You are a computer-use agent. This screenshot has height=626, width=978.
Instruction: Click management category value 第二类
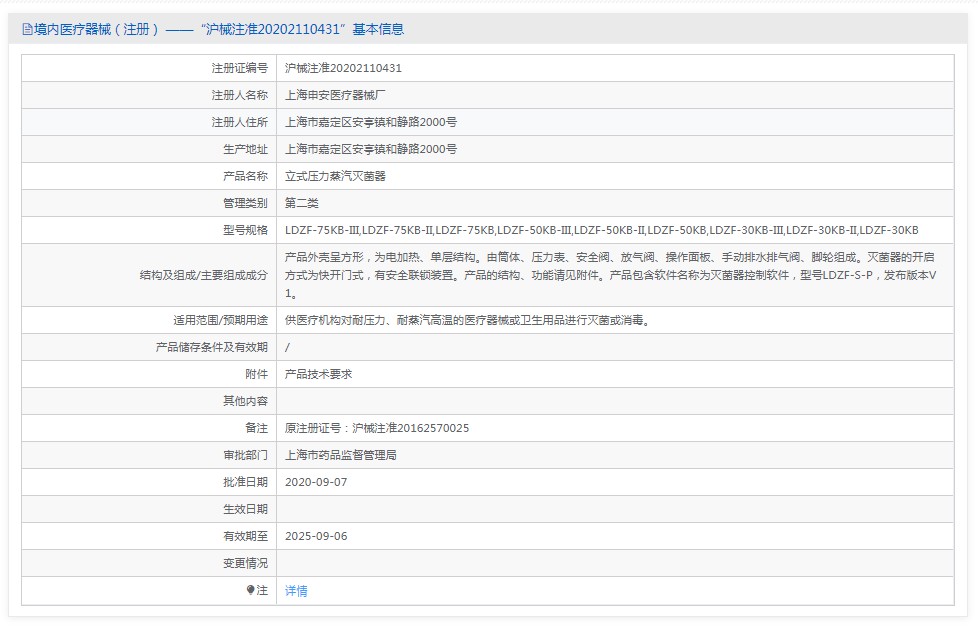(301, 203)
